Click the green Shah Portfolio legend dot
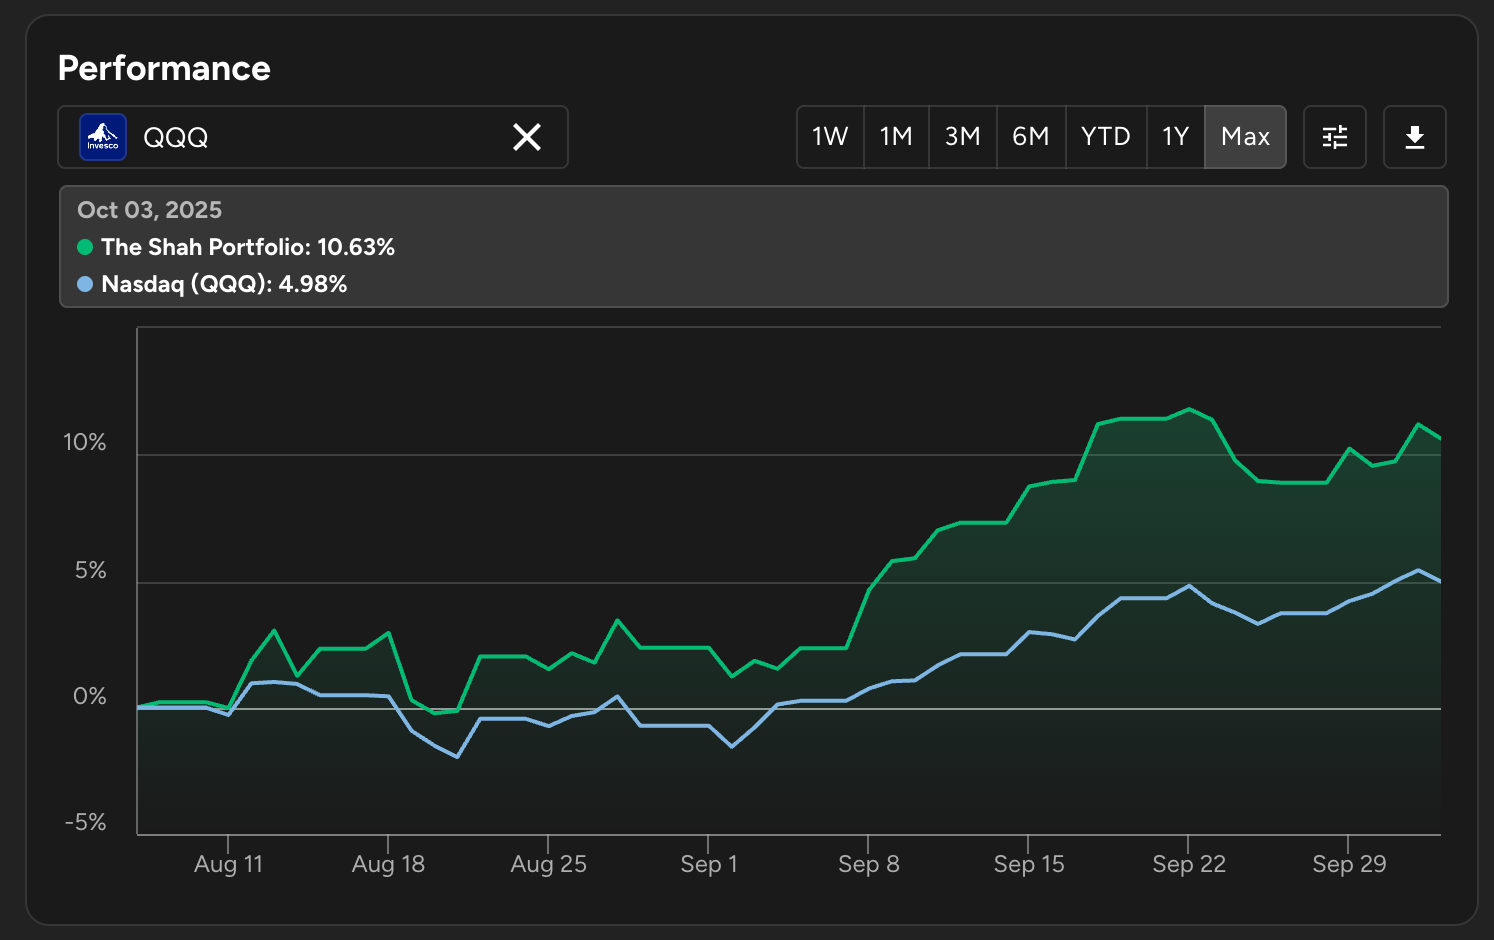The height and width of the screenshot is (940, 1494). 85,247
